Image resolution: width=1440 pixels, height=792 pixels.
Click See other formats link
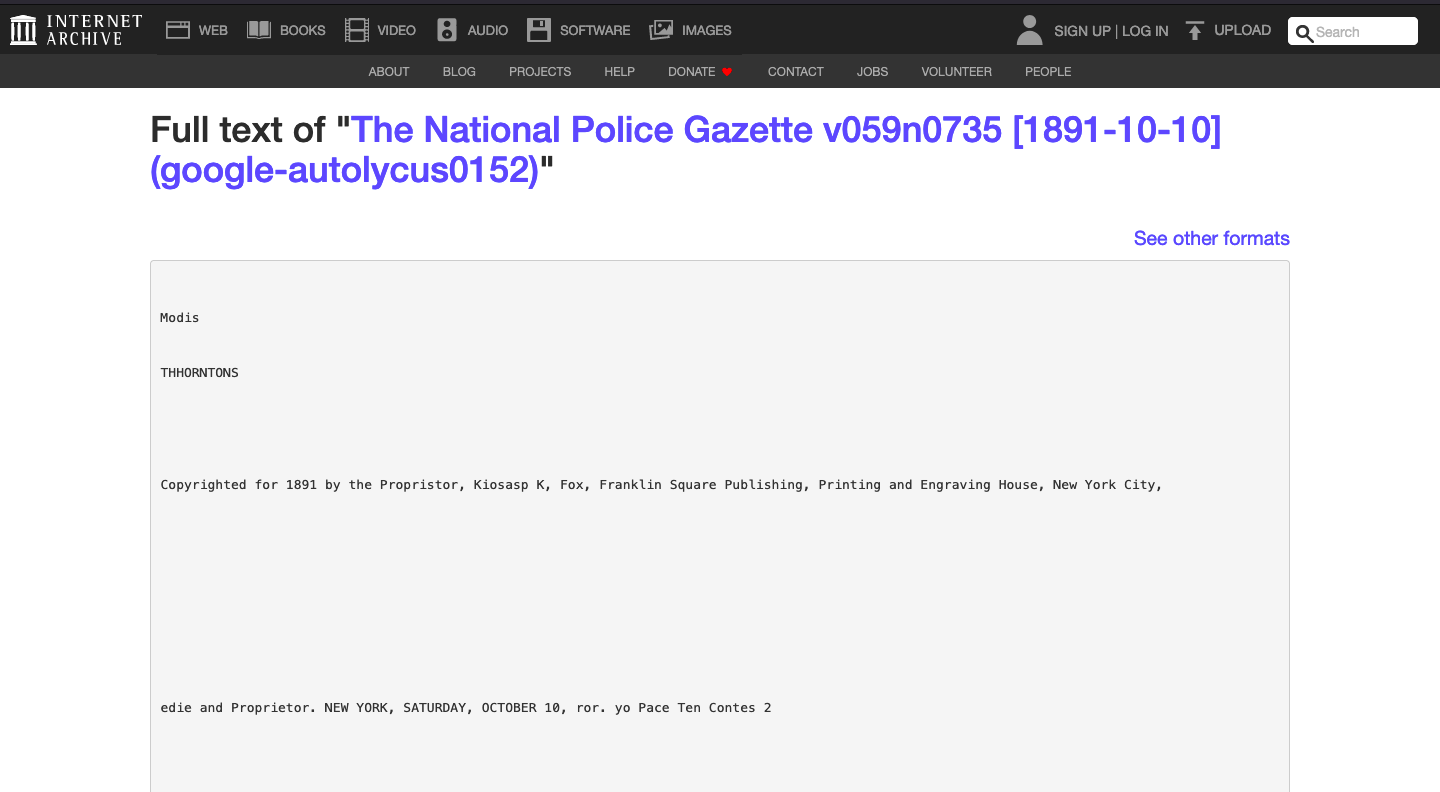point(1212,238)
